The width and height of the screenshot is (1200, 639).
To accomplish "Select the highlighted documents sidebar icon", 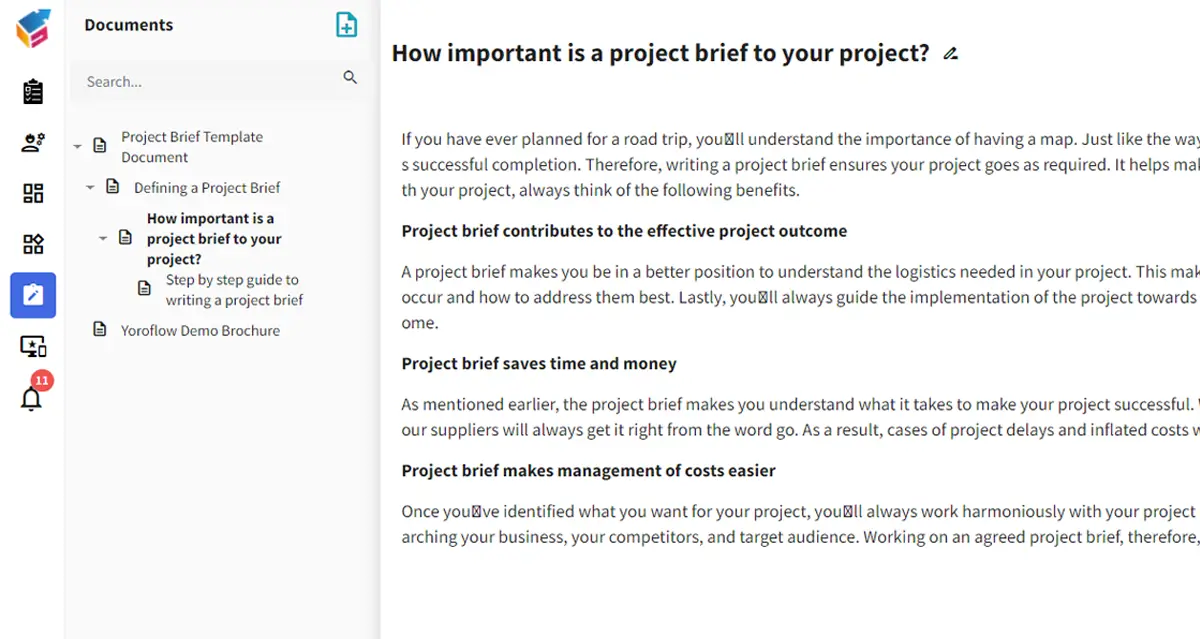I will pos(33,295).
